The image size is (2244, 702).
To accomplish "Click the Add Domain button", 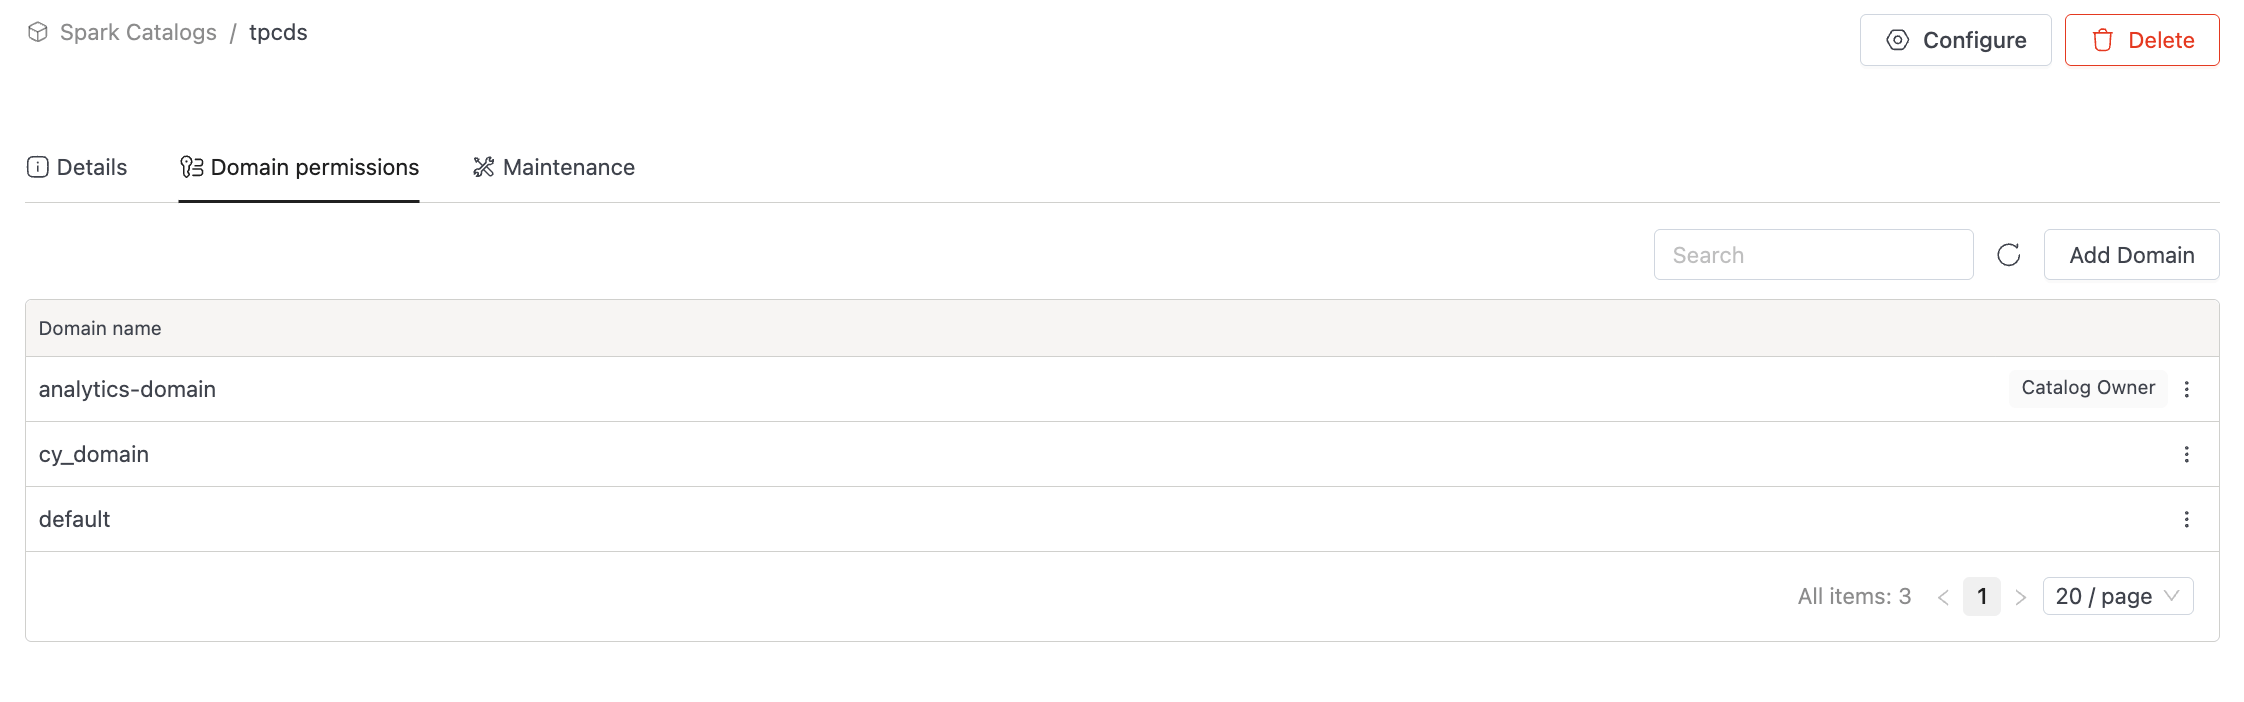I will 2131,254.
